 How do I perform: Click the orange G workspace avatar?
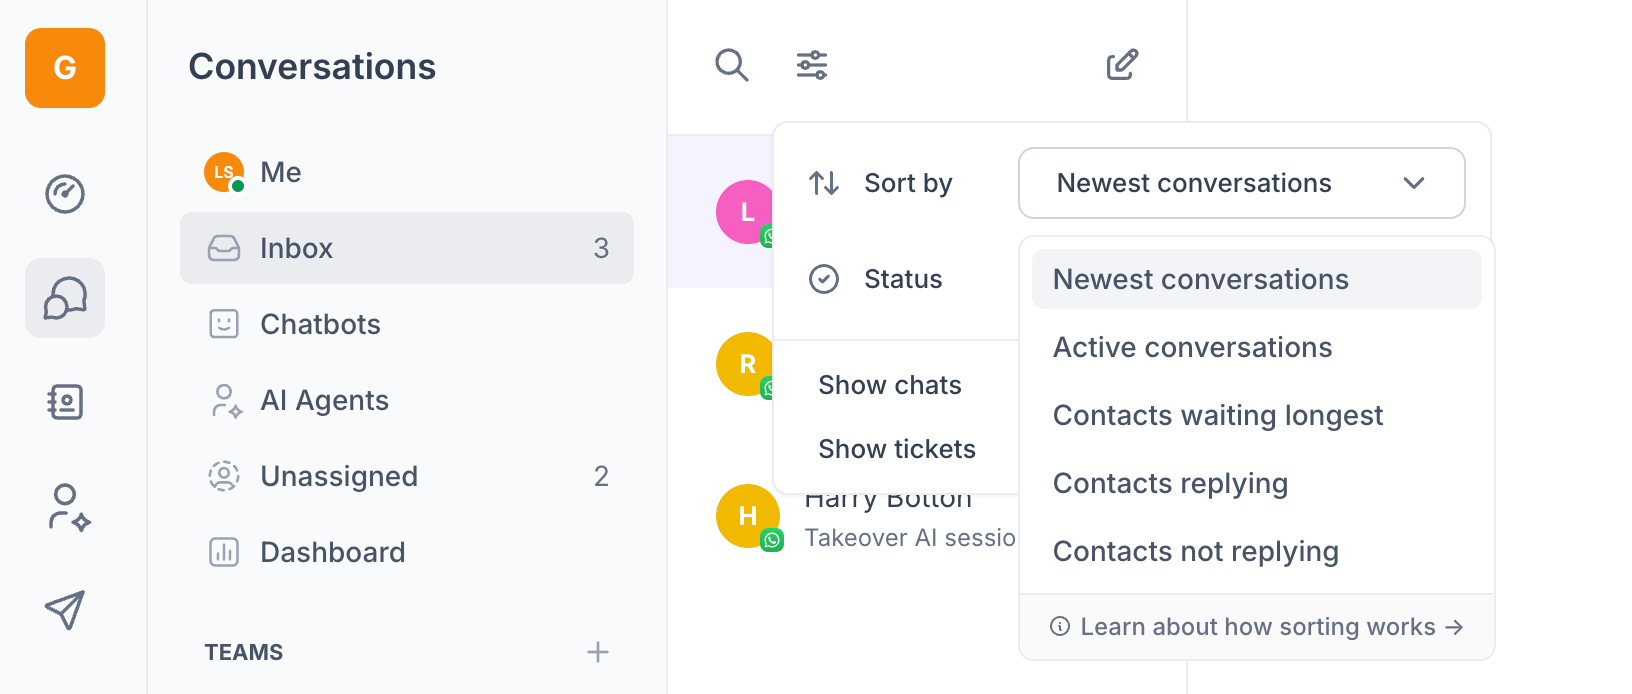[65, 68]
